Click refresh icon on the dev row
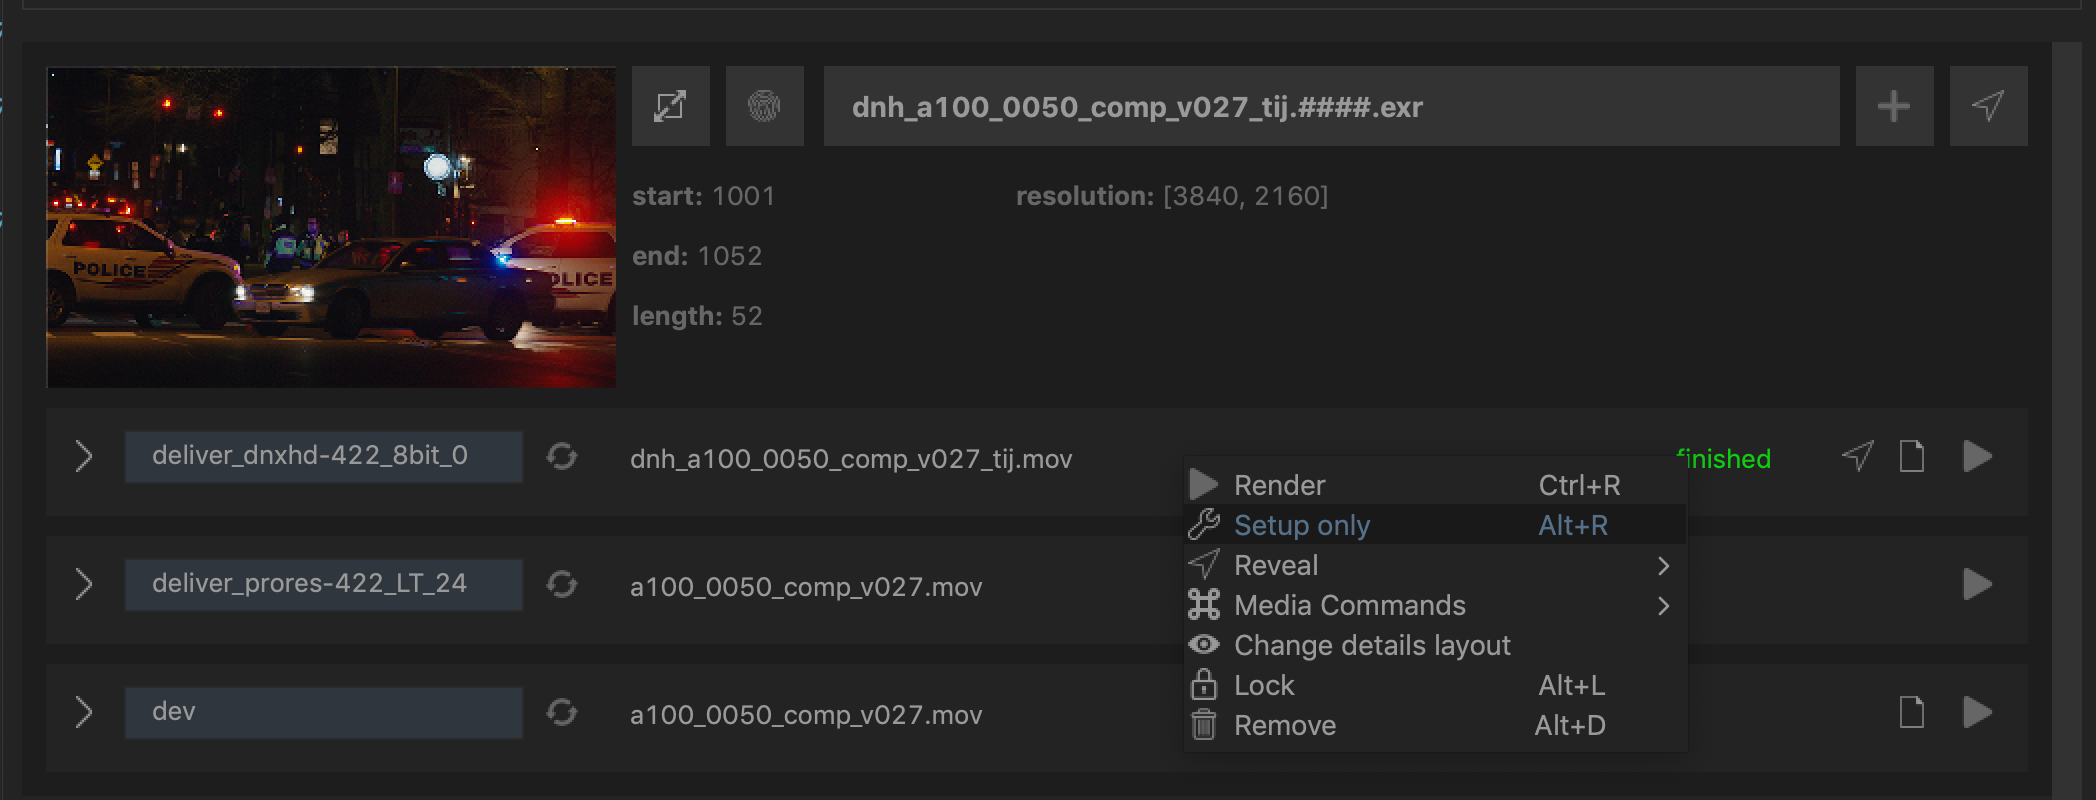The image size is (2096, 800). (x=562, y=713)
